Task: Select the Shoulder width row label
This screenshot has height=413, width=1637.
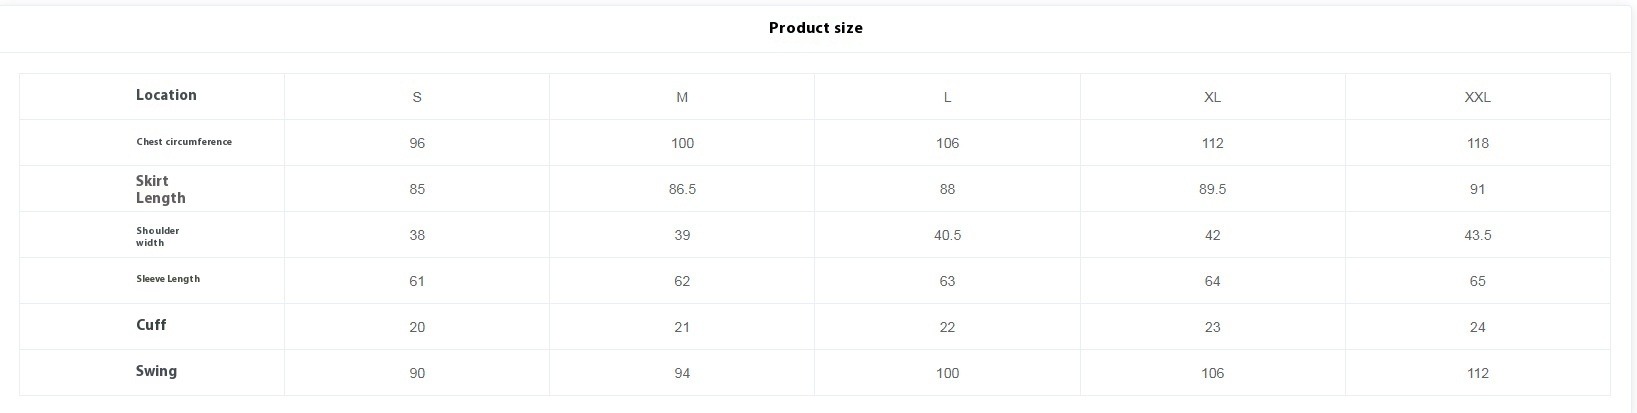Action: tap(157, 236)
